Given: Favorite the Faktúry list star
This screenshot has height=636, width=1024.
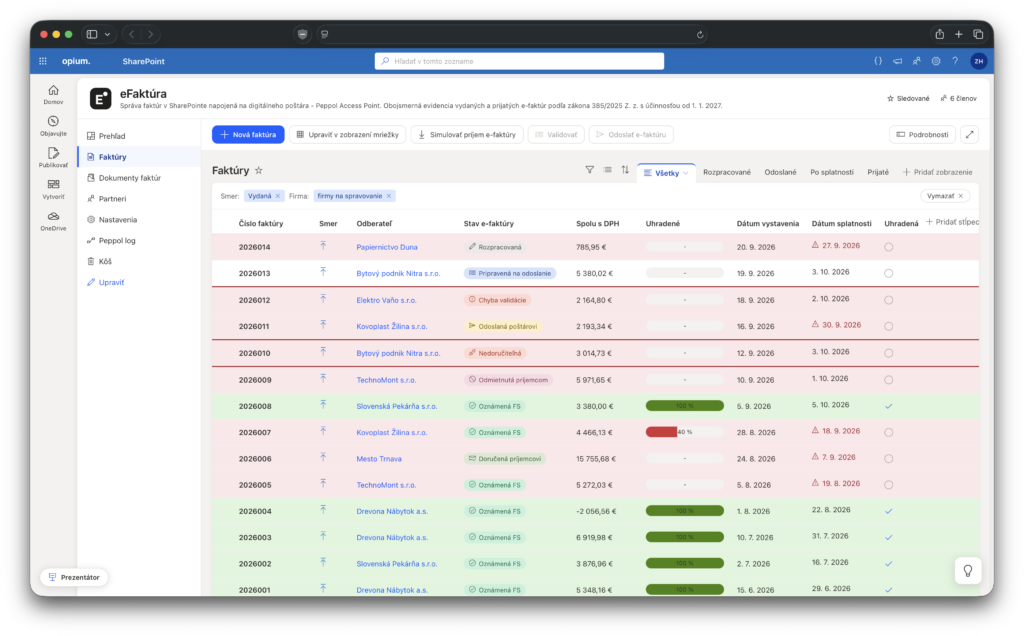Looking at the screenshot, I should (x=259, y=170).
